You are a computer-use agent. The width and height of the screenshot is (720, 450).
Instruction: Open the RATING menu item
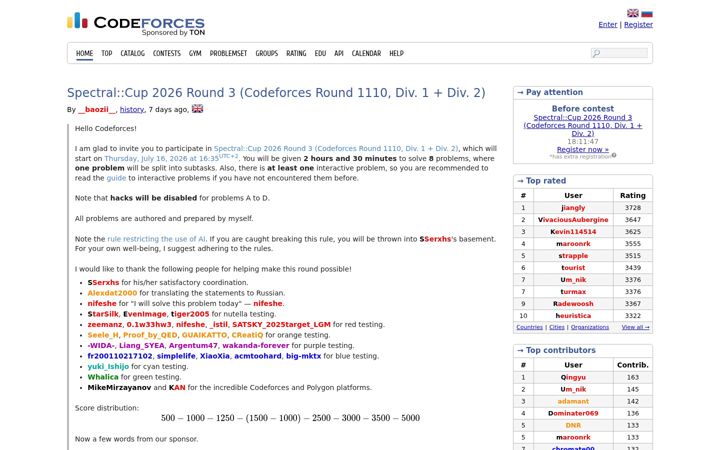(296, 53)
